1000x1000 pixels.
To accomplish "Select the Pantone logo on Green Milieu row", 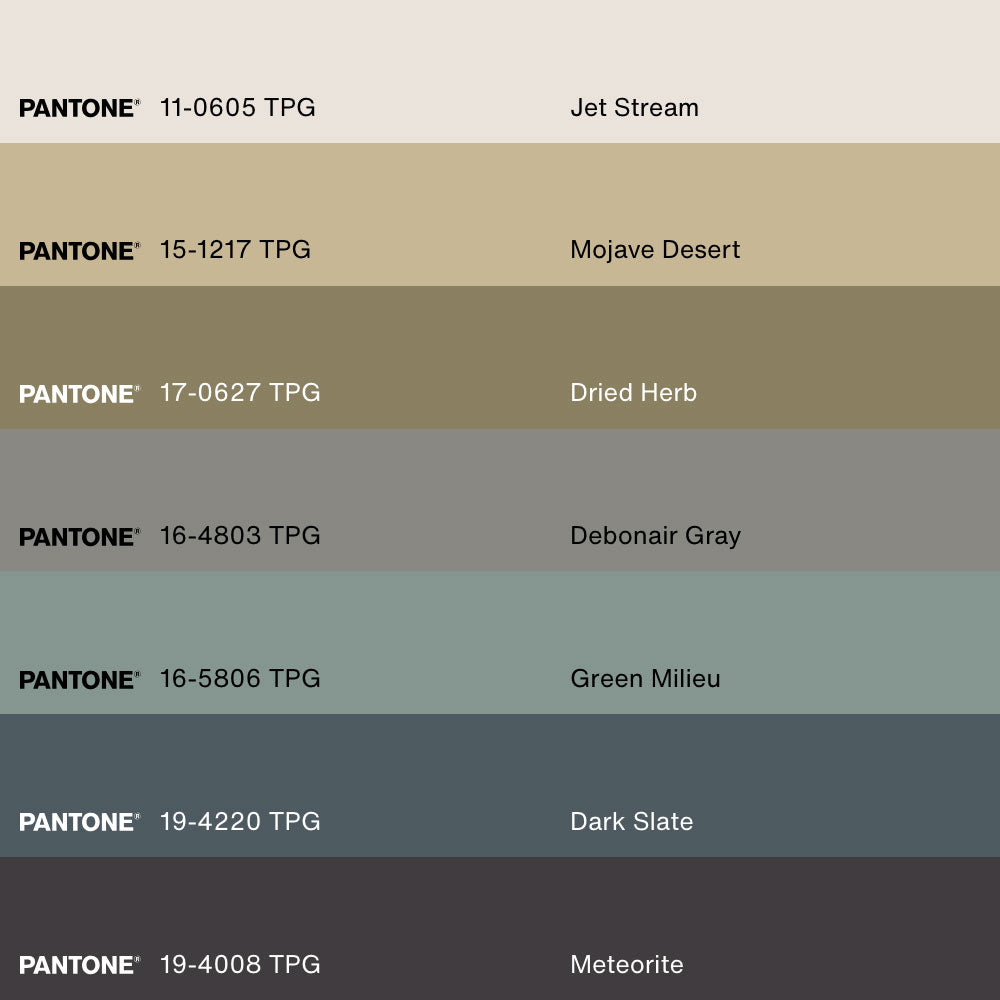I will coord(79,680).
